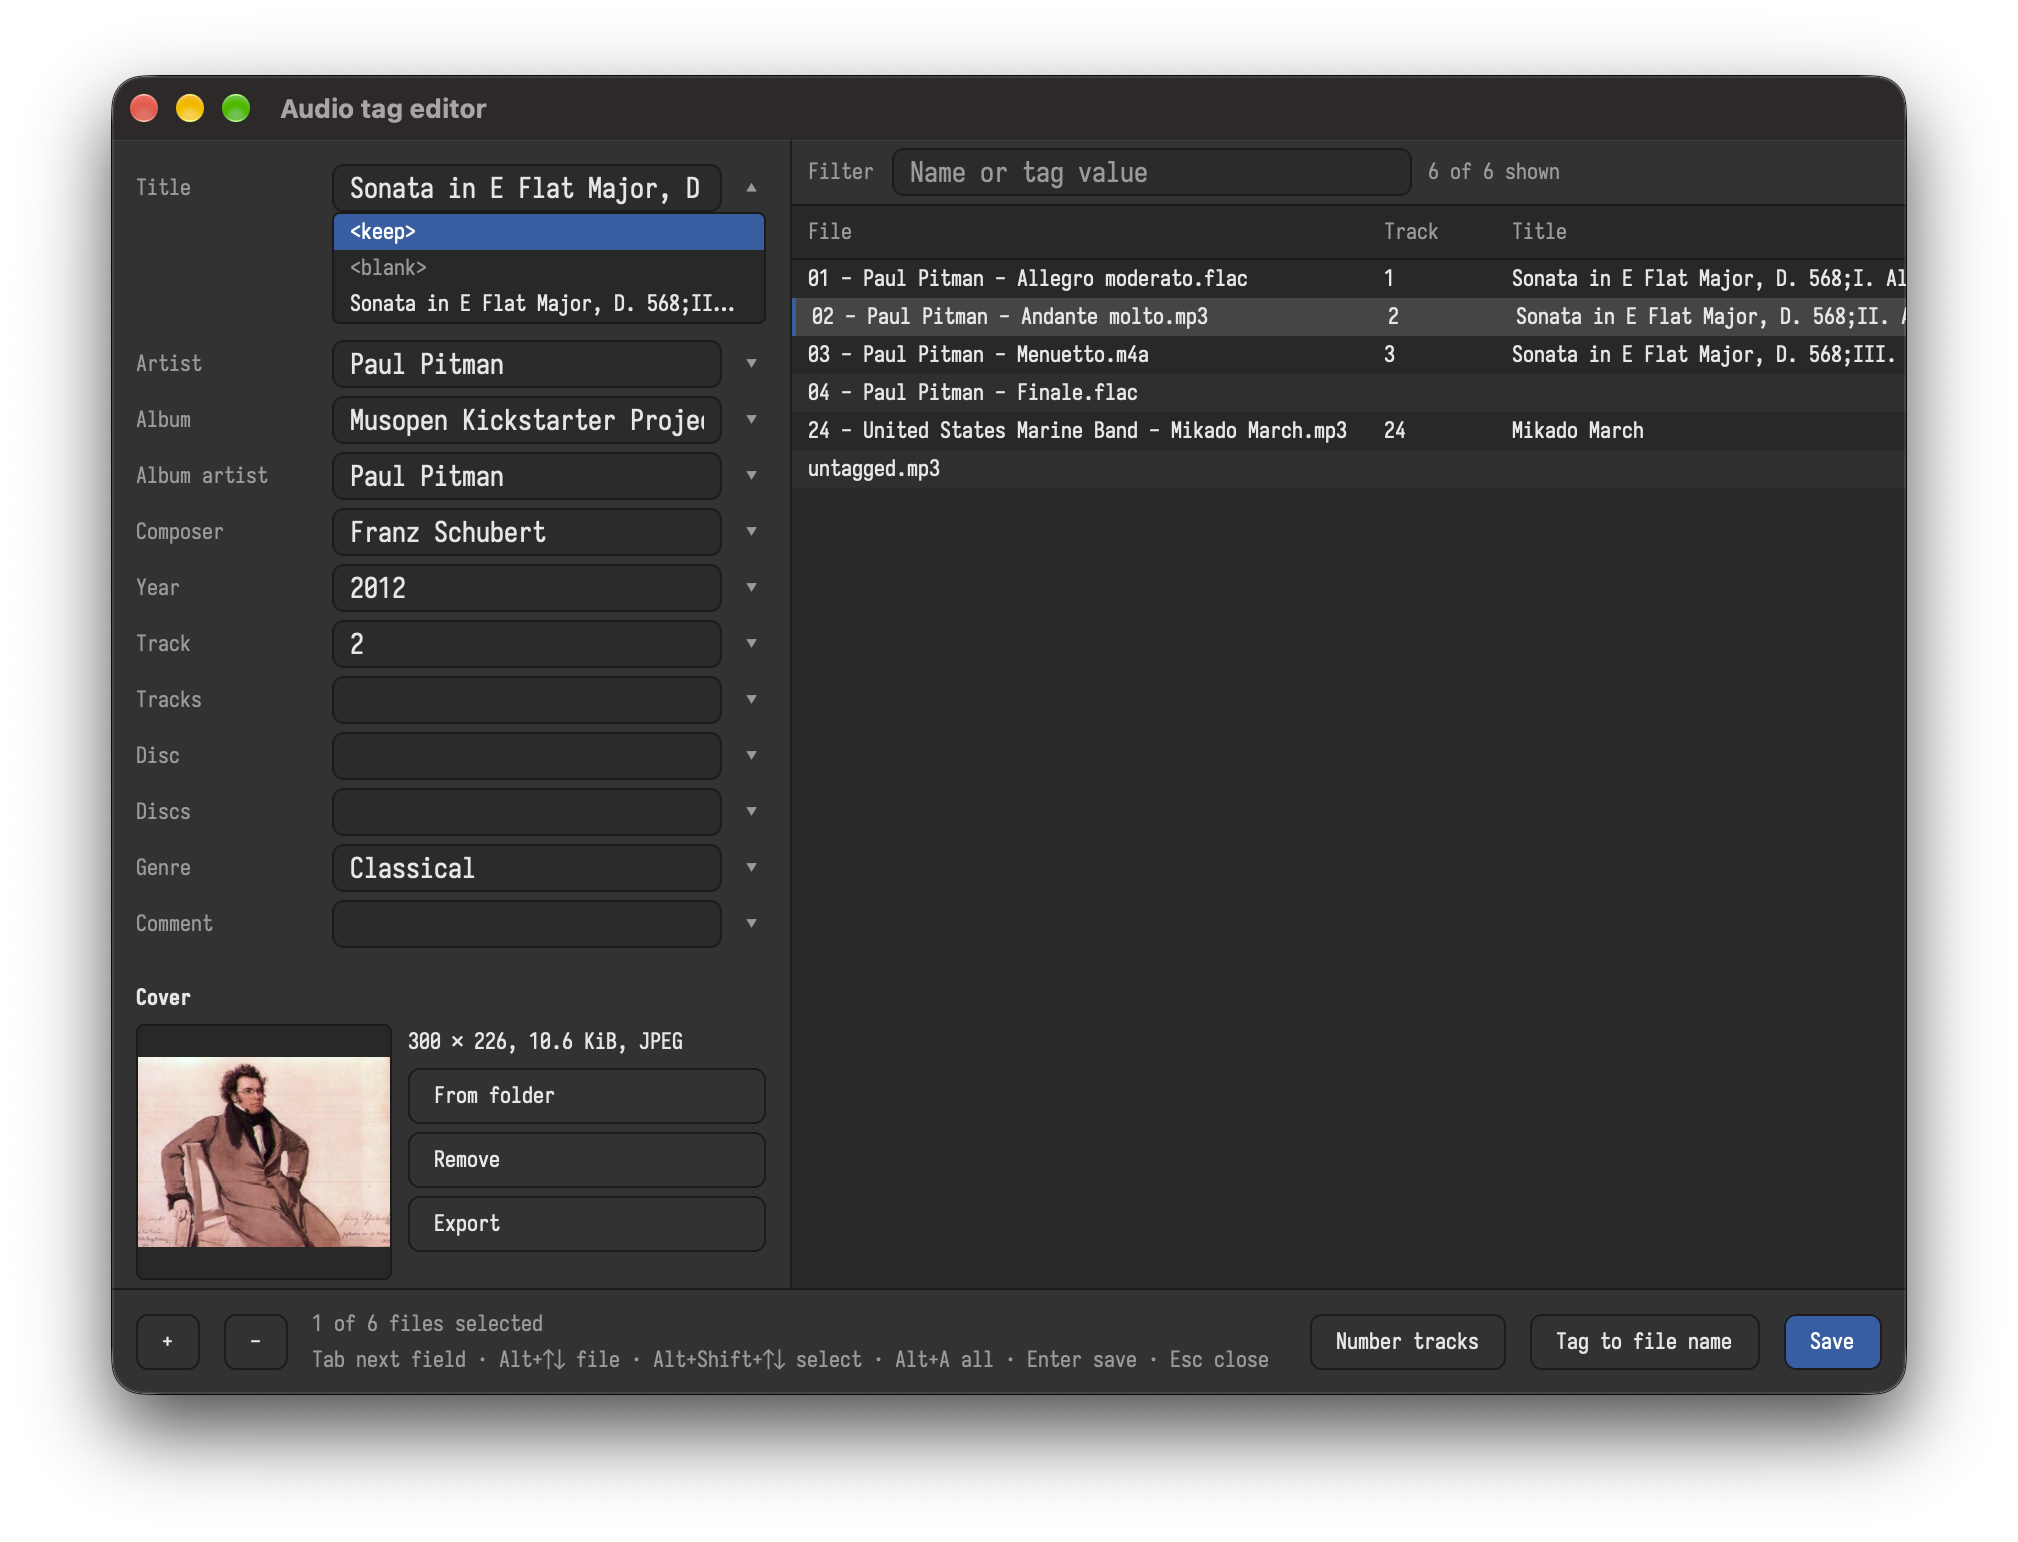This screenshot has width=2018, height=1542.
Task: Choose <blank> in the Title dropdown list
Action: click(548, 268)
